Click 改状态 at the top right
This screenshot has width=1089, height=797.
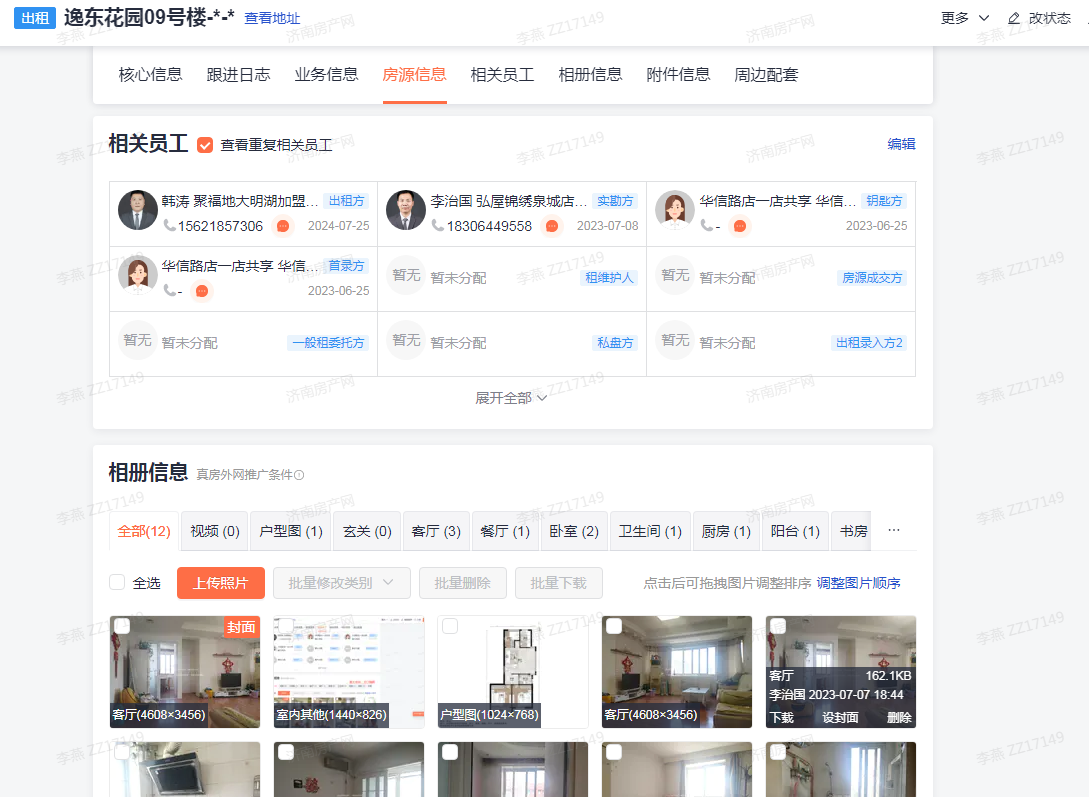click(1050, 18)
